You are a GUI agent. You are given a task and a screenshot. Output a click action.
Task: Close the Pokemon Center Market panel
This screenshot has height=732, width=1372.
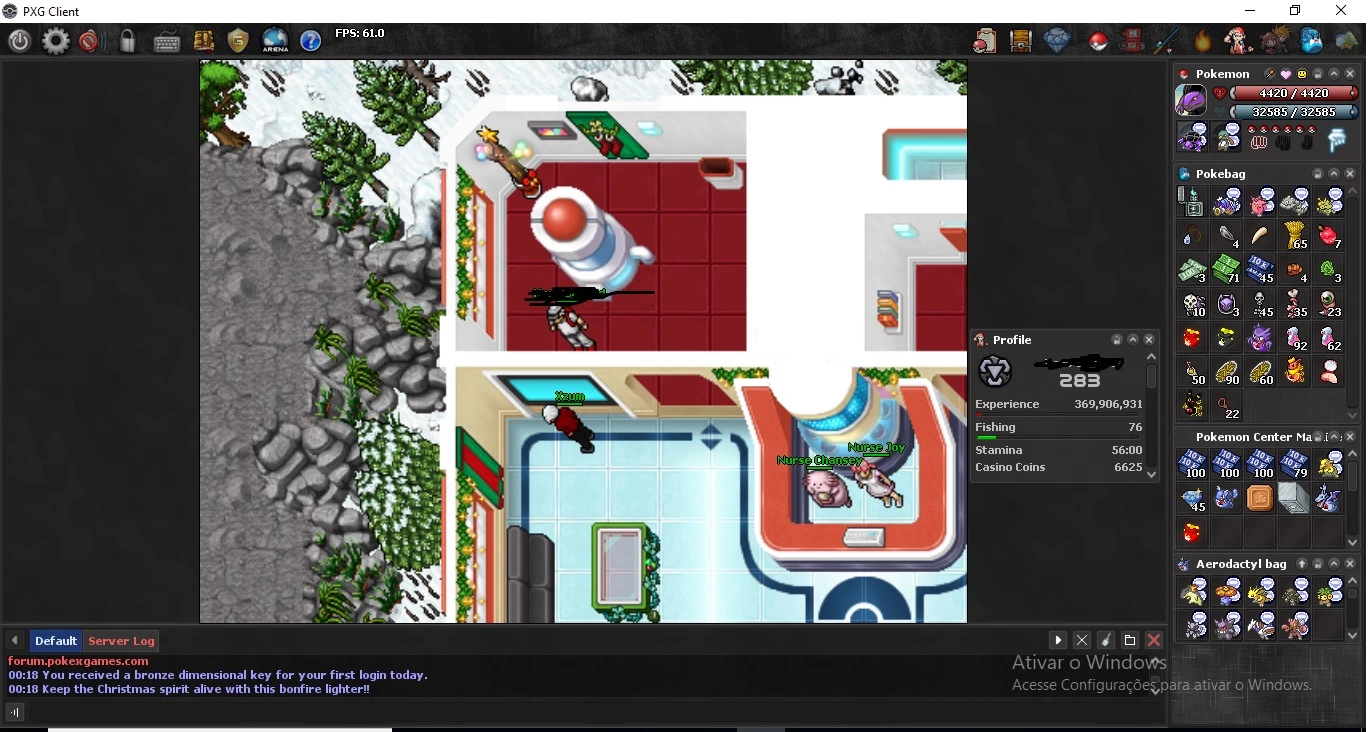1350,437
